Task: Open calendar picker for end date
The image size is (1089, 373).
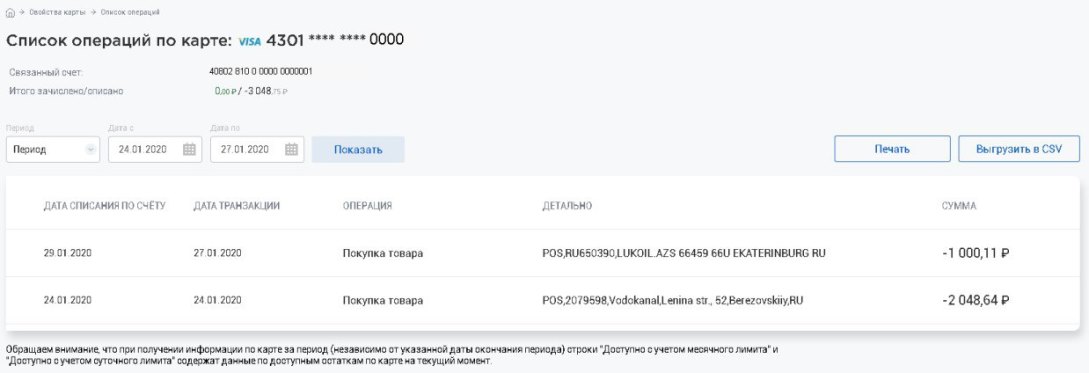Action: [x=291, y=149]
